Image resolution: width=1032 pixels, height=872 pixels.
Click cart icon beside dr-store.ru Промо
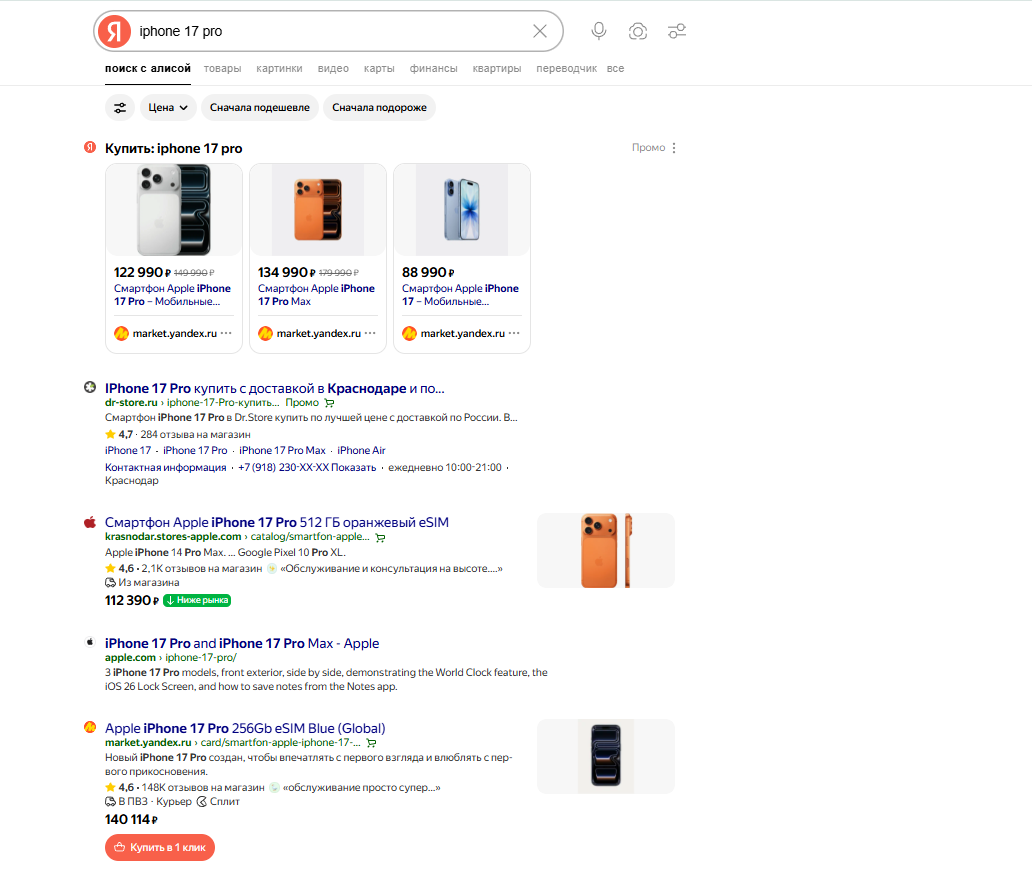(x=329, y=403)
